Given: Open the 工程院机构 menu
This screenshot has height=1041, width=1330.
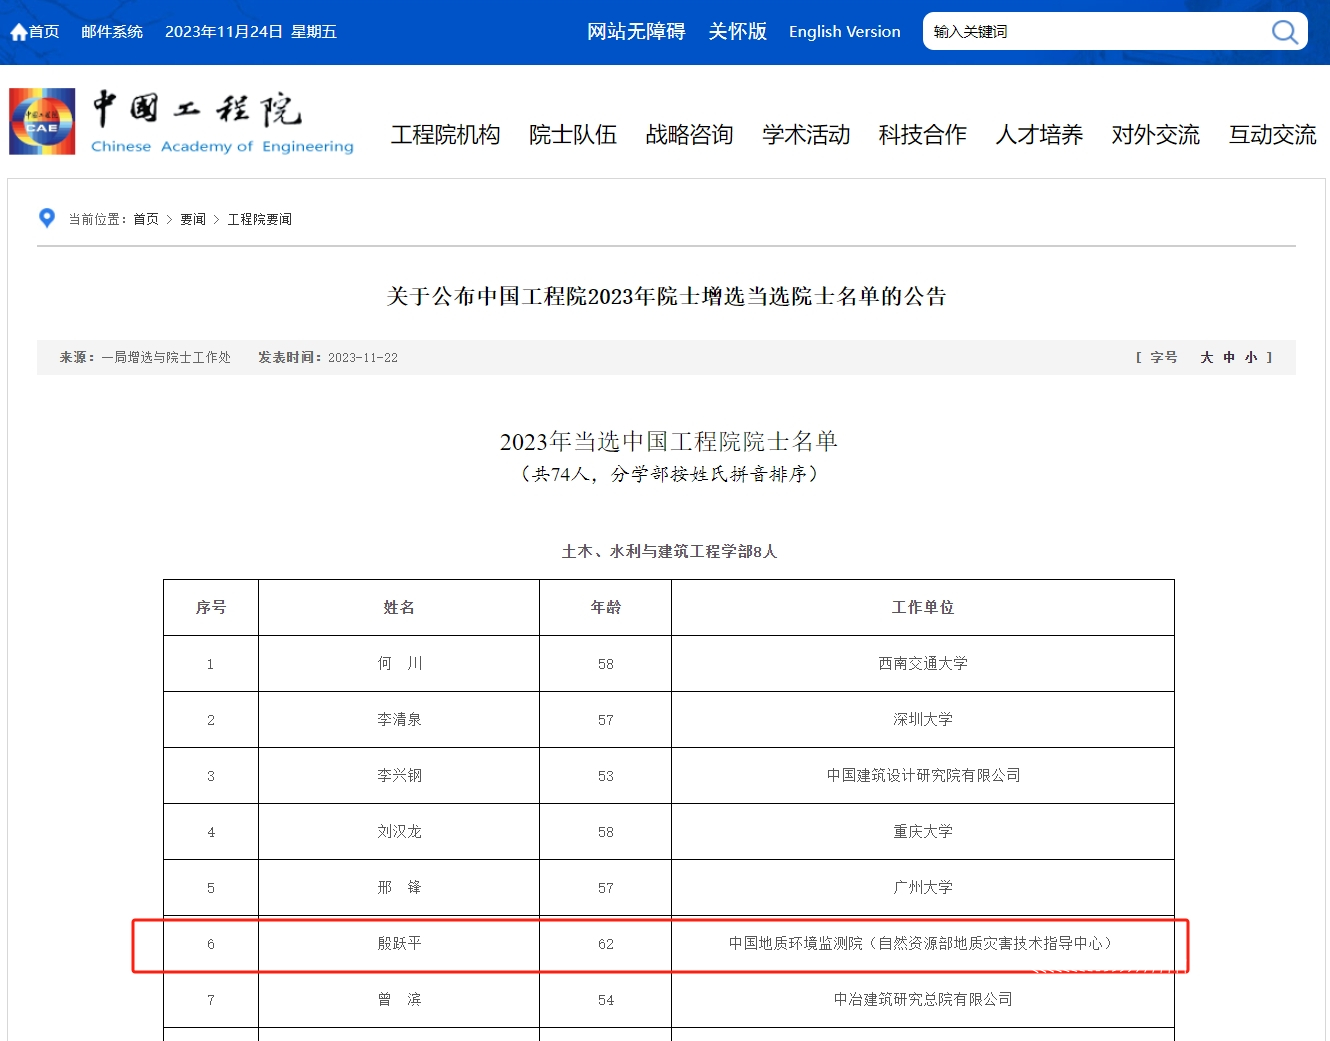Looking at the screenshot, I should pos(445,135).
